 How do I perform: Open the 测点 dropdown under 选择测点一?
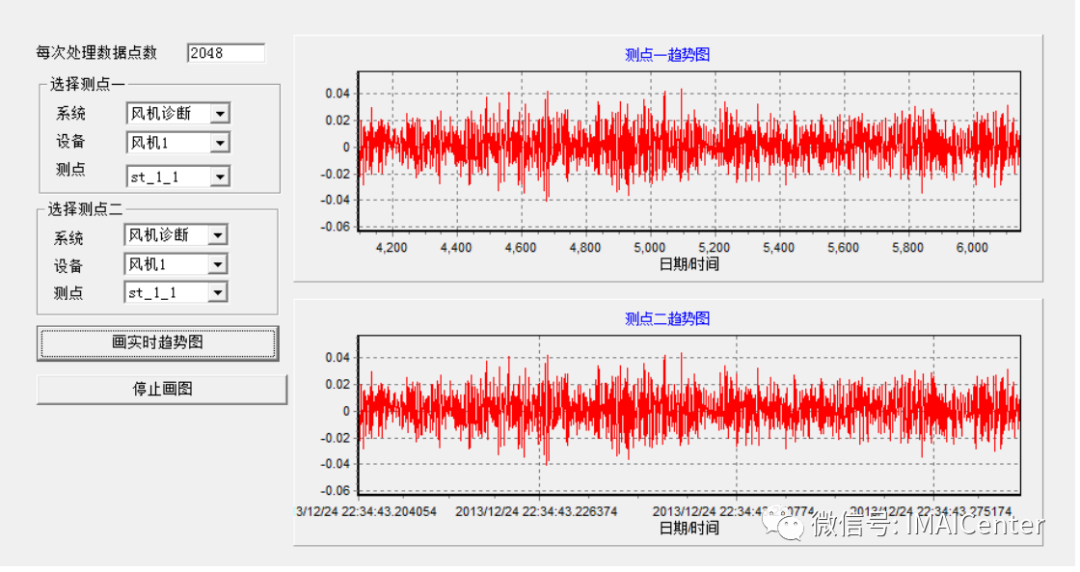pos(220,177)
